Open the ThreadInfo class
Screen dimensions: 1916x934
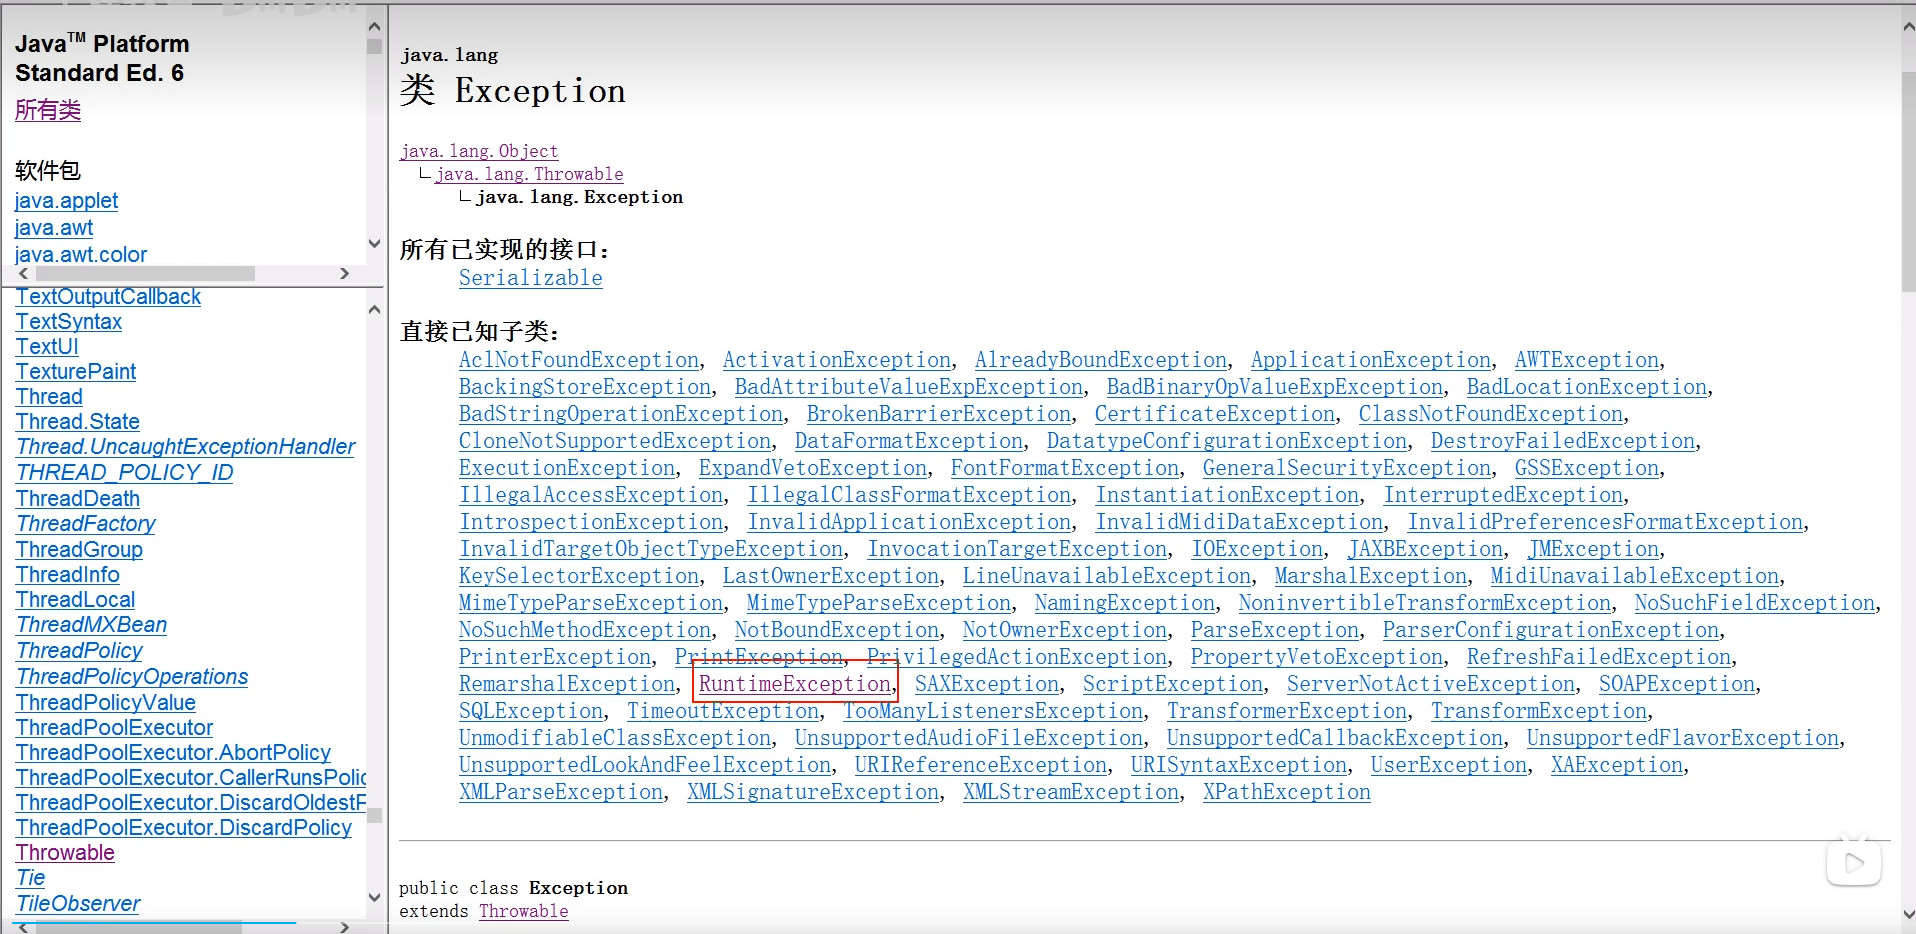[x=68, y=575]
